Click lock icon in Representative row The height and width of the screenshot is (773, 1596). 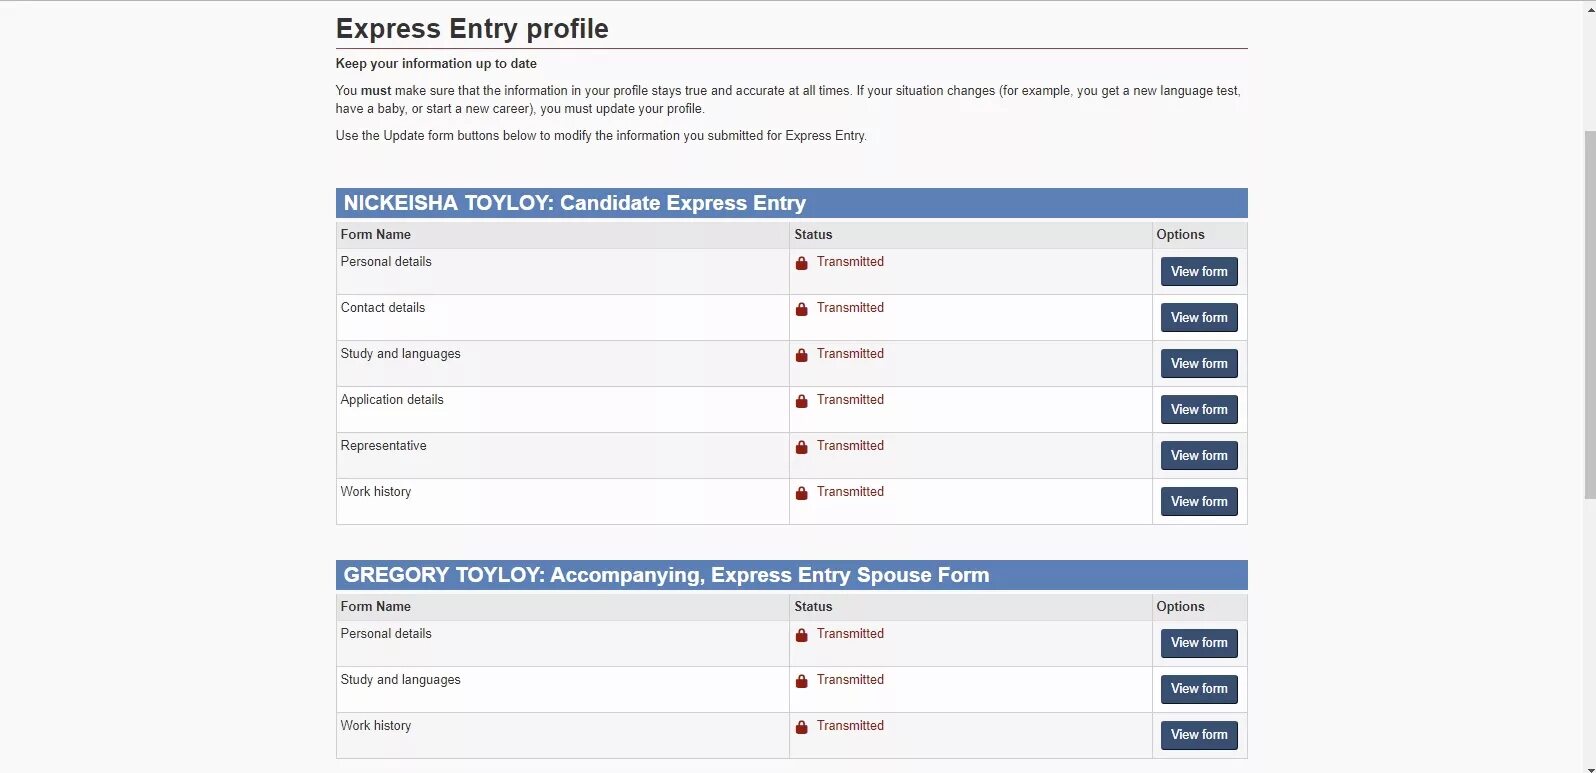coord(801,447)
